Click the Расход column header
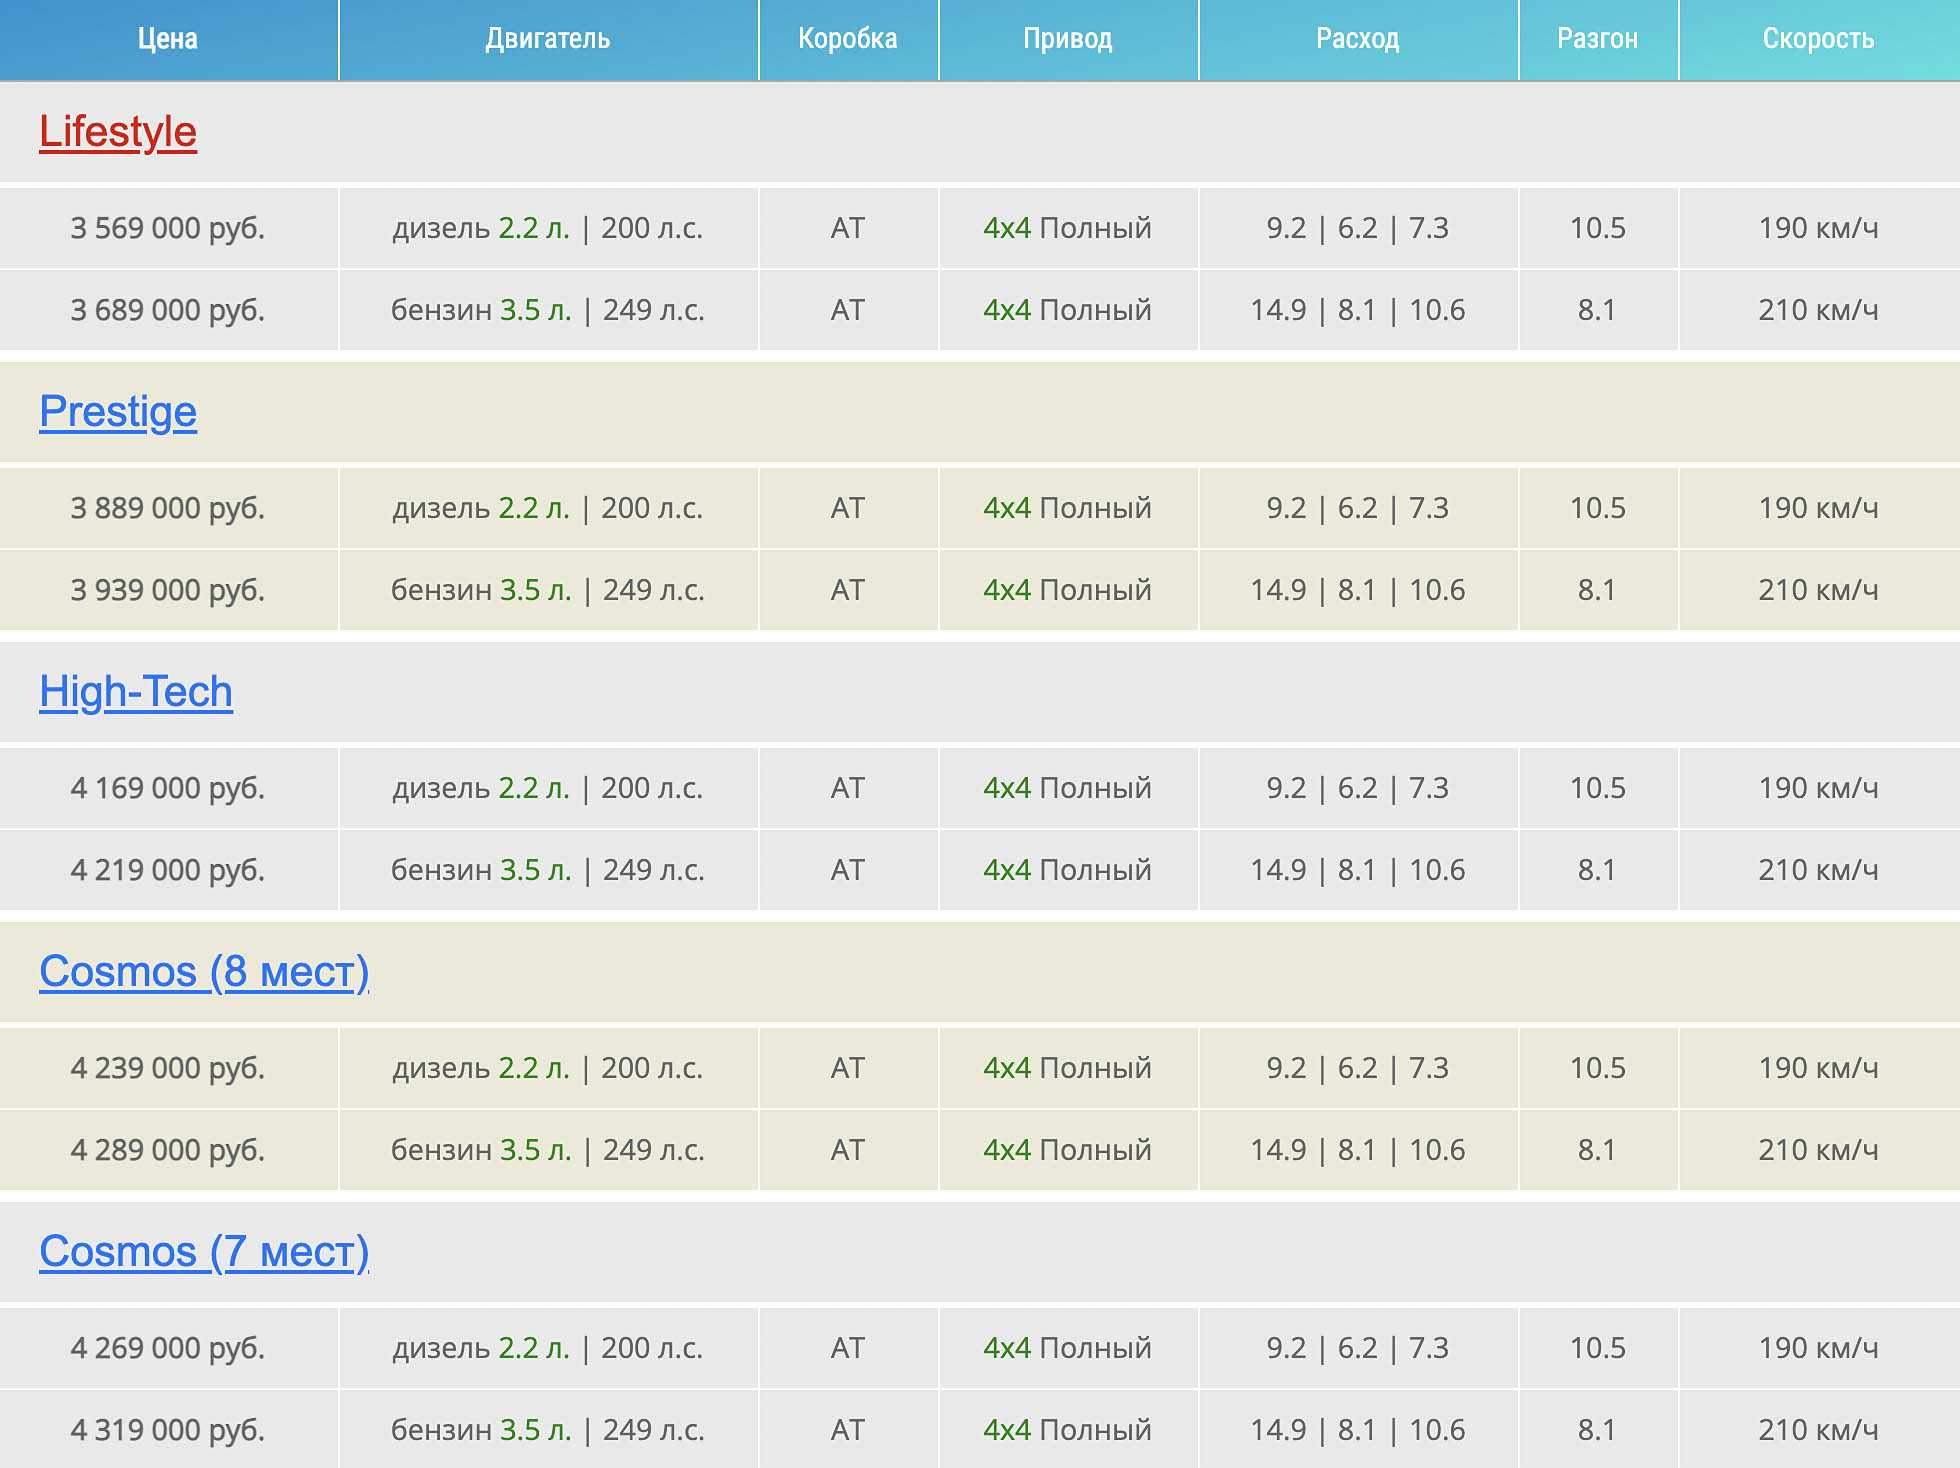Viewport: 1960px width, 1468px height. coord(1358,39)
